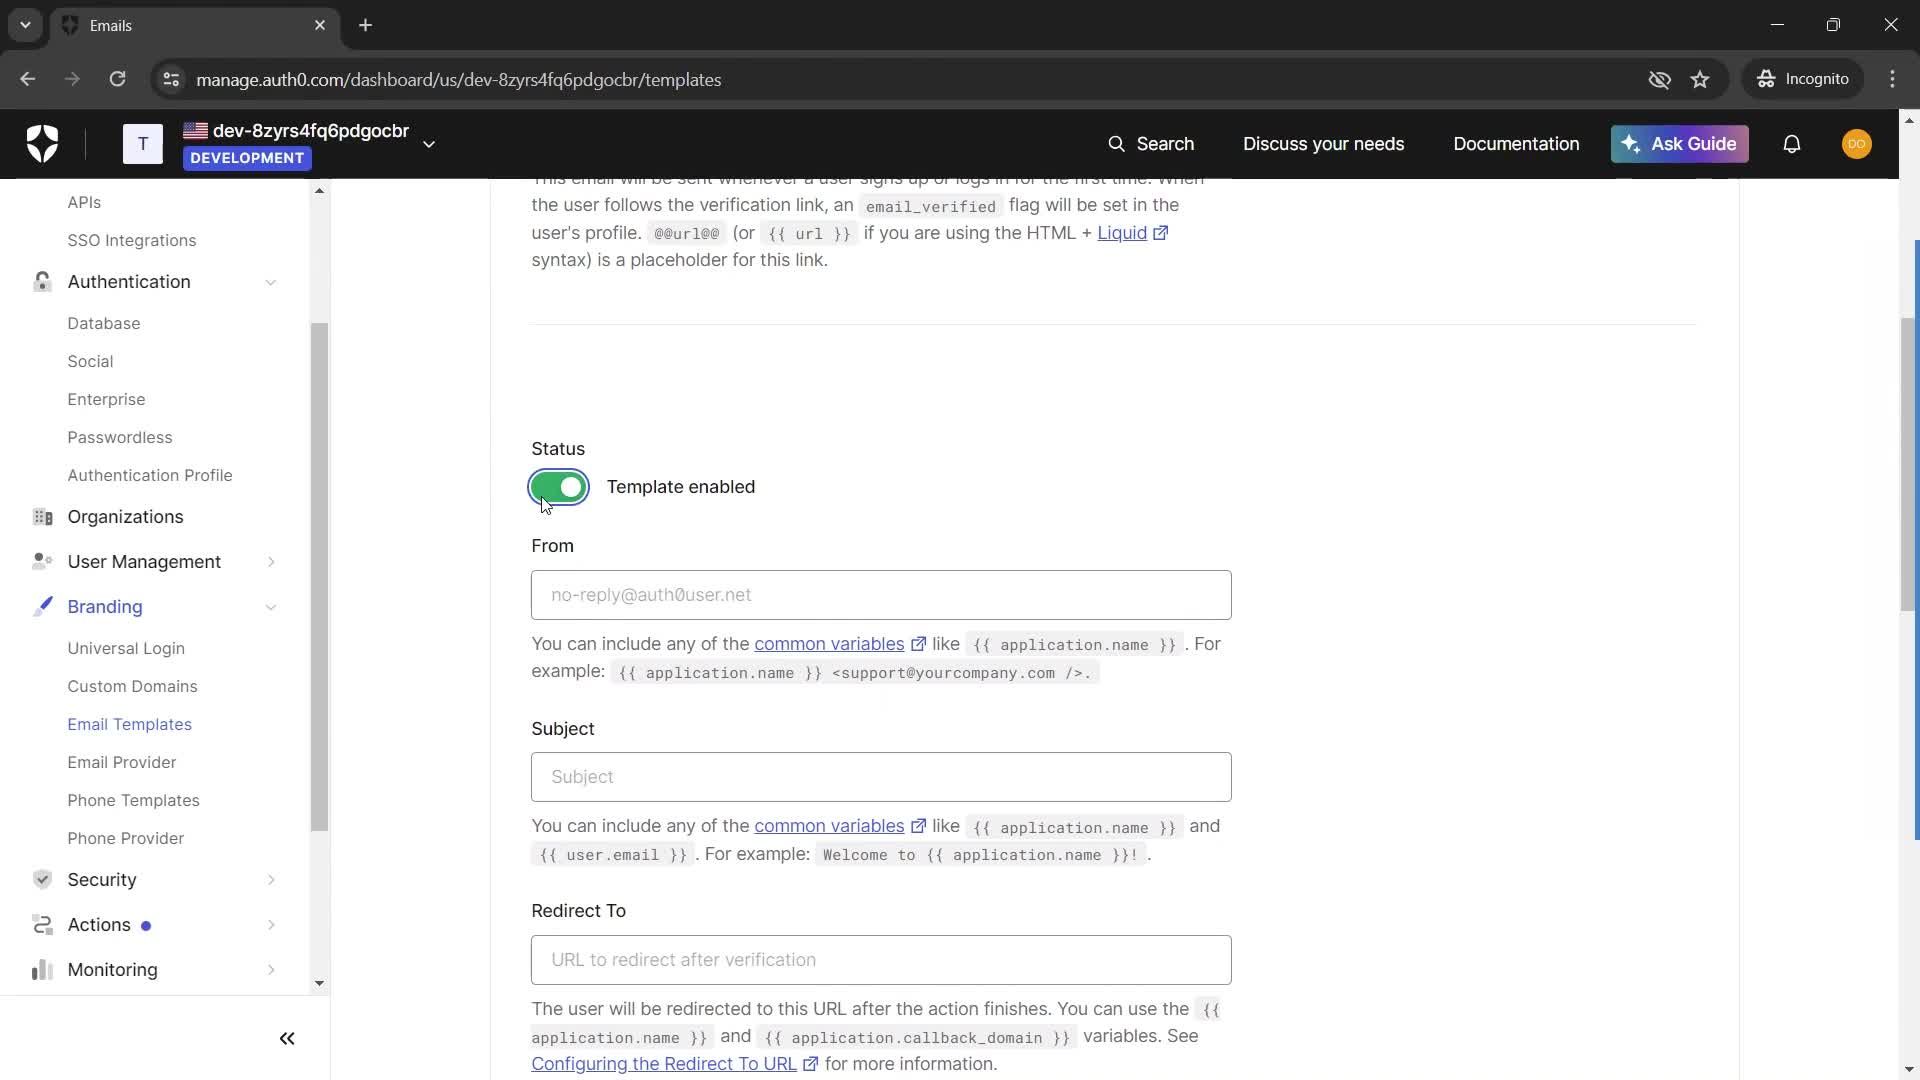Click tracking protection eye icon
This screenshot has height=1080, width=1920.
pos(1660,79)
